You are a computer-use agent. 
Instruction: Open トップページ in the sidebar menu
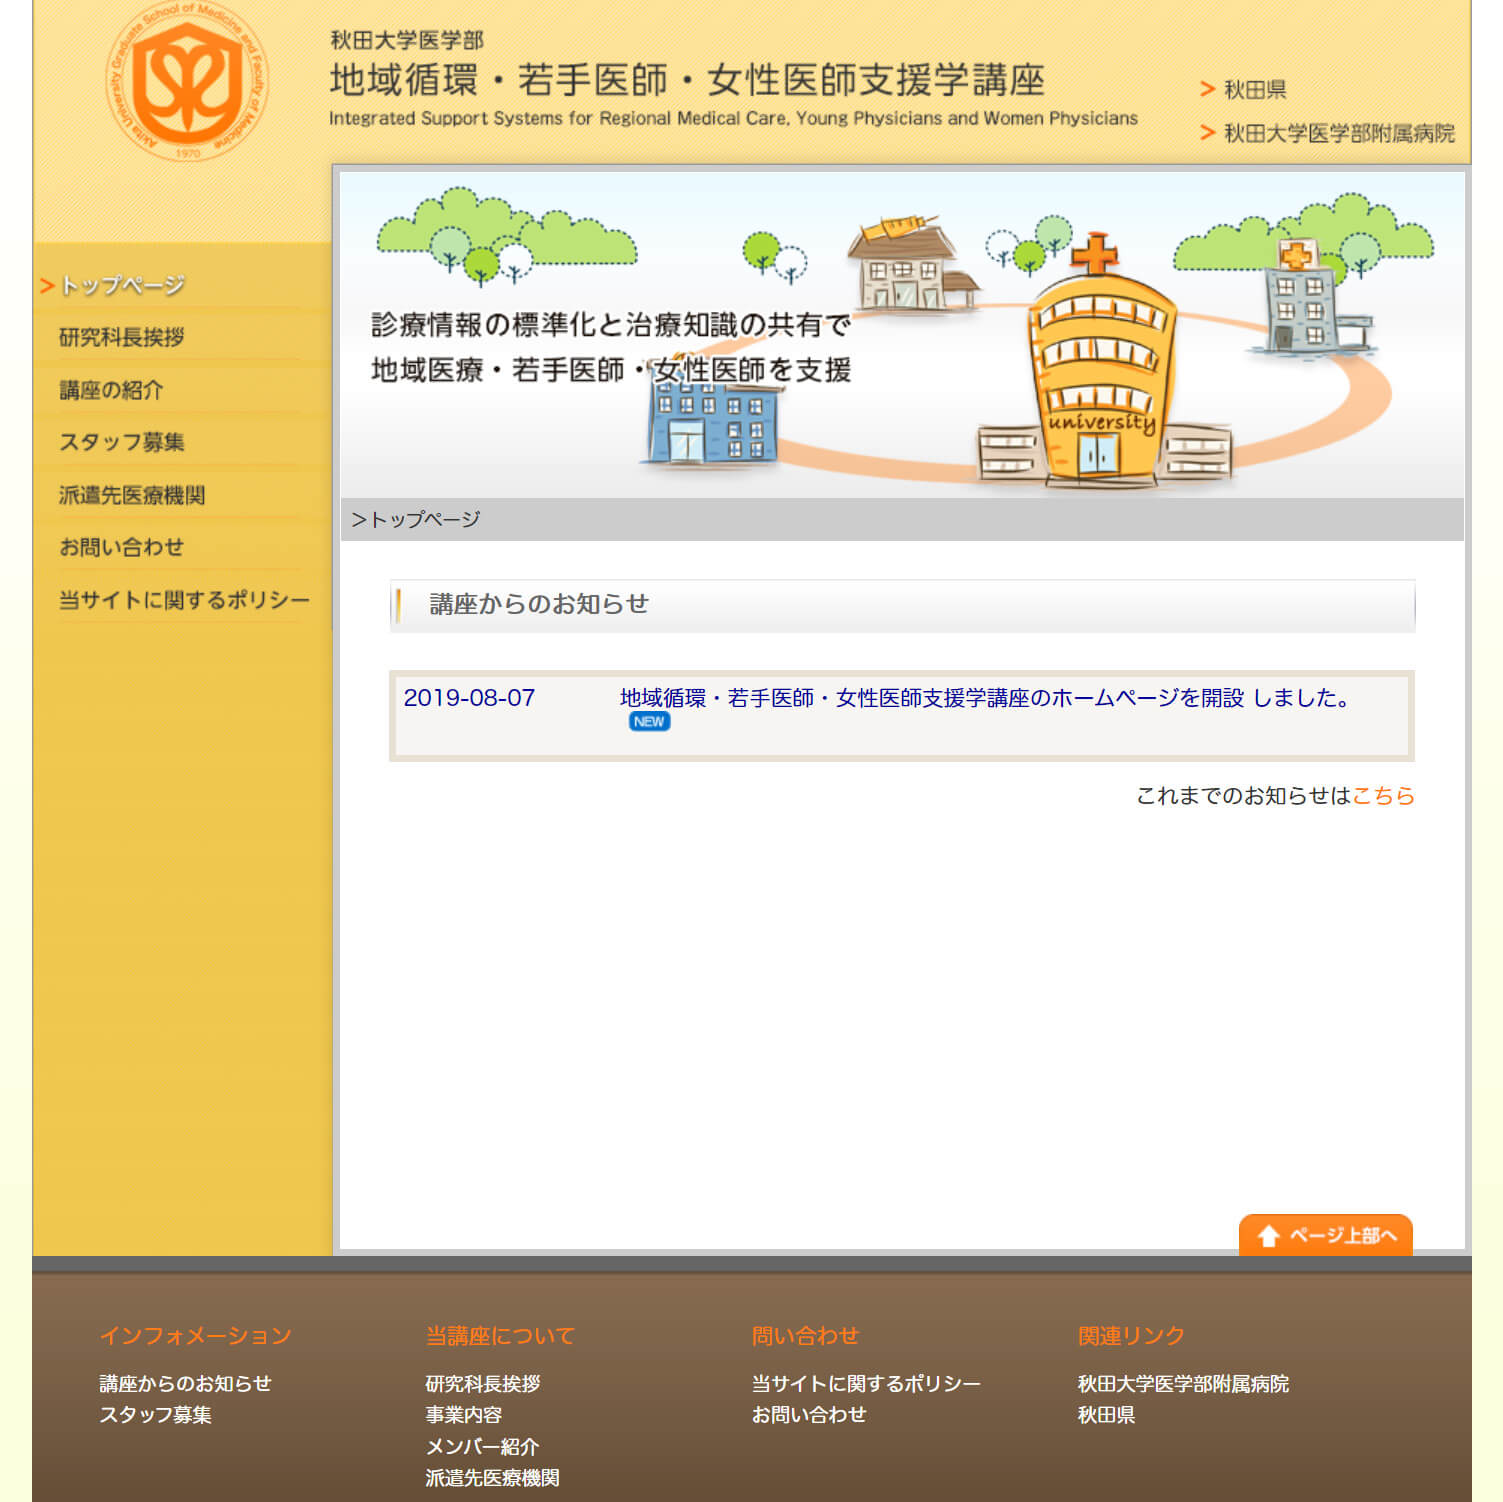(123, 285)
